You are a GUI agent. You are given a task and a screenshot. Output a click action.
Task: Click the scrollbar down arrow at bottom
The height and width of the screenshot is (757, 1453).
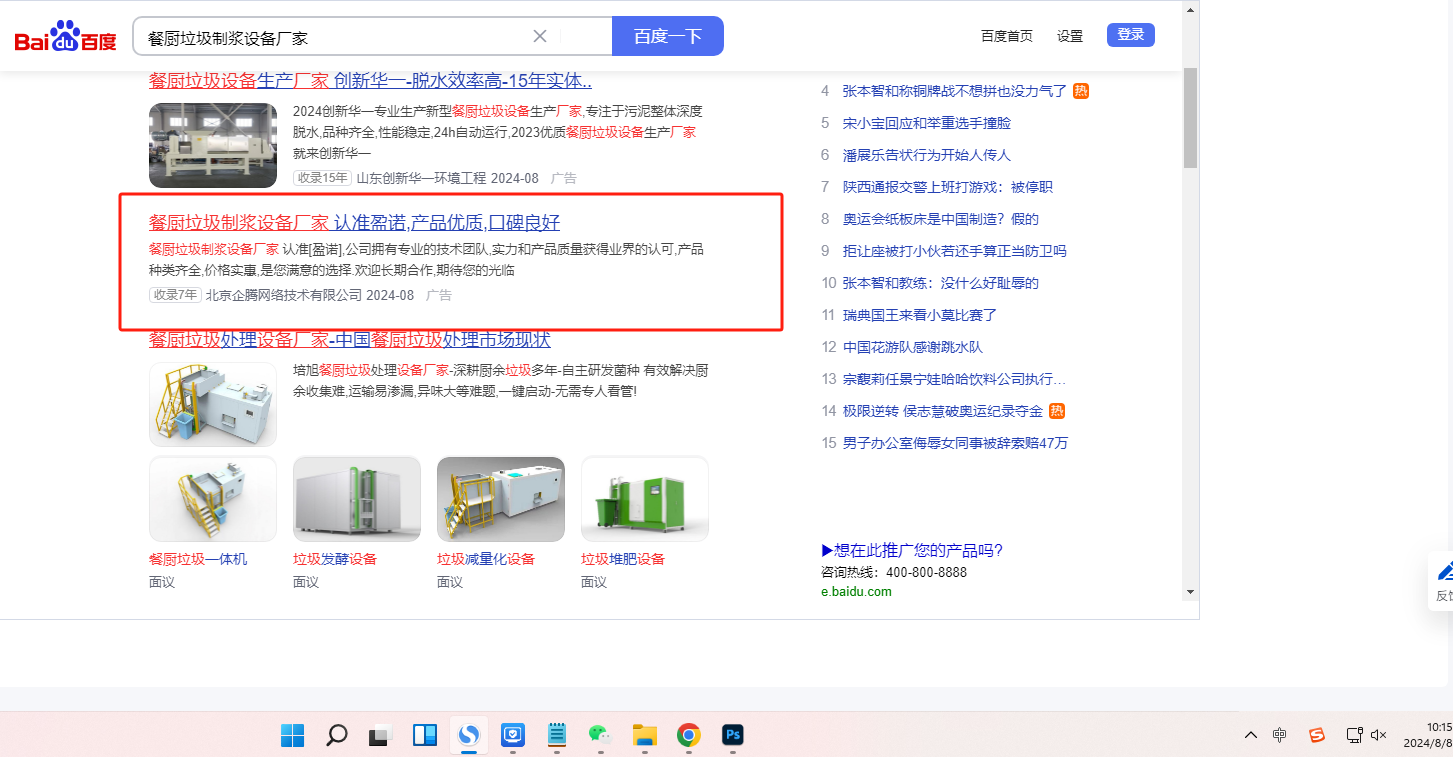click(x=1190, y=591)
